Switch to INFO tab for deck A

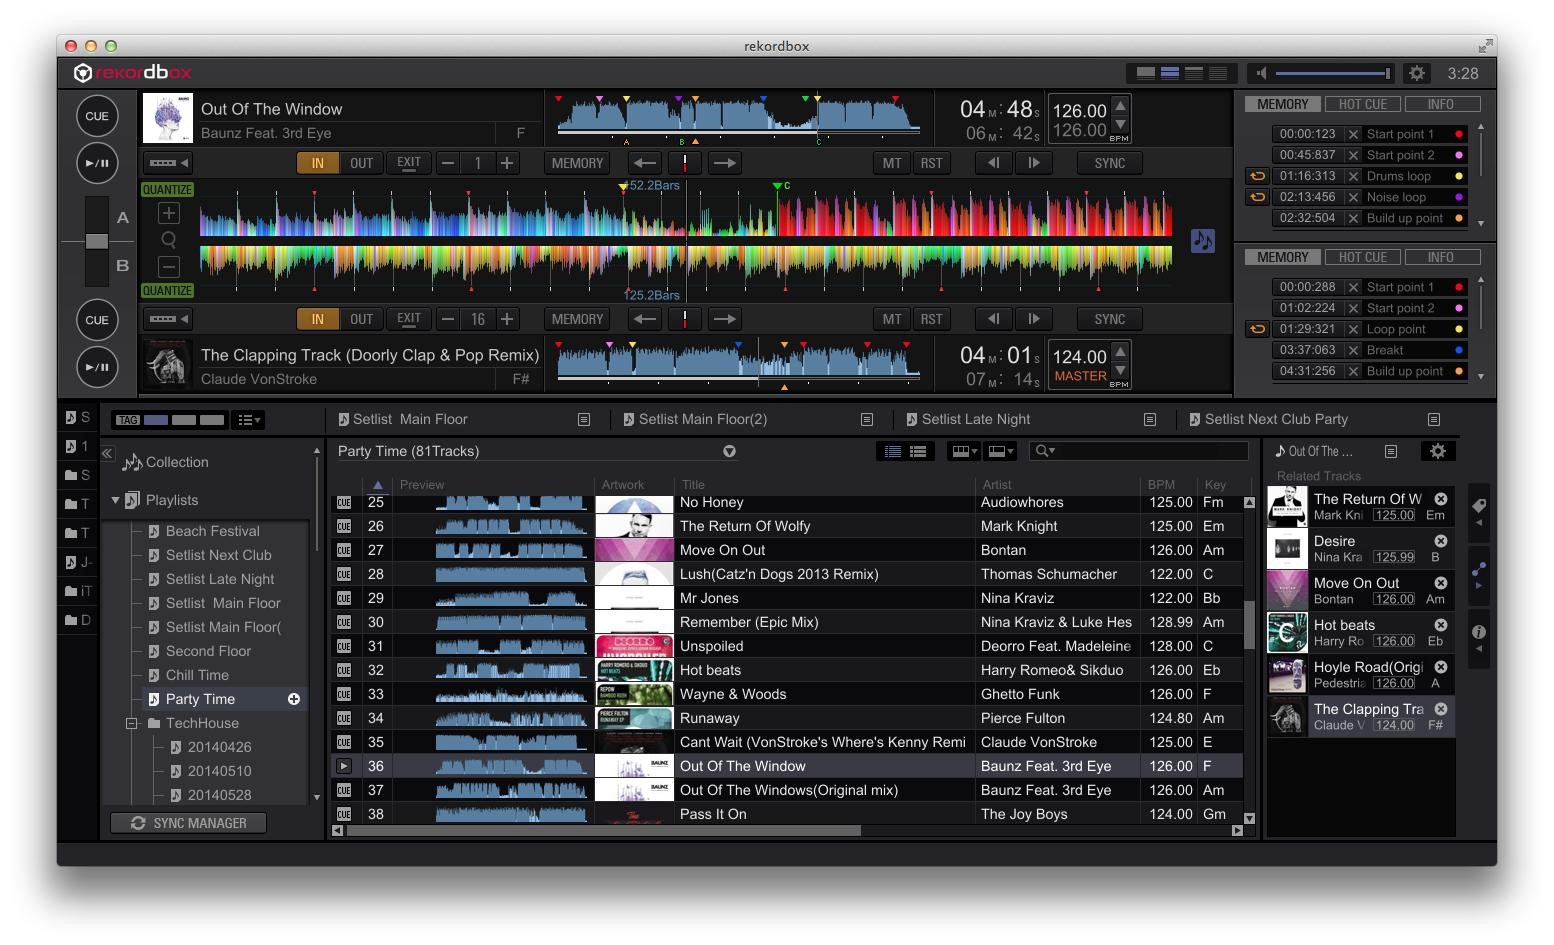(1441, 104)
